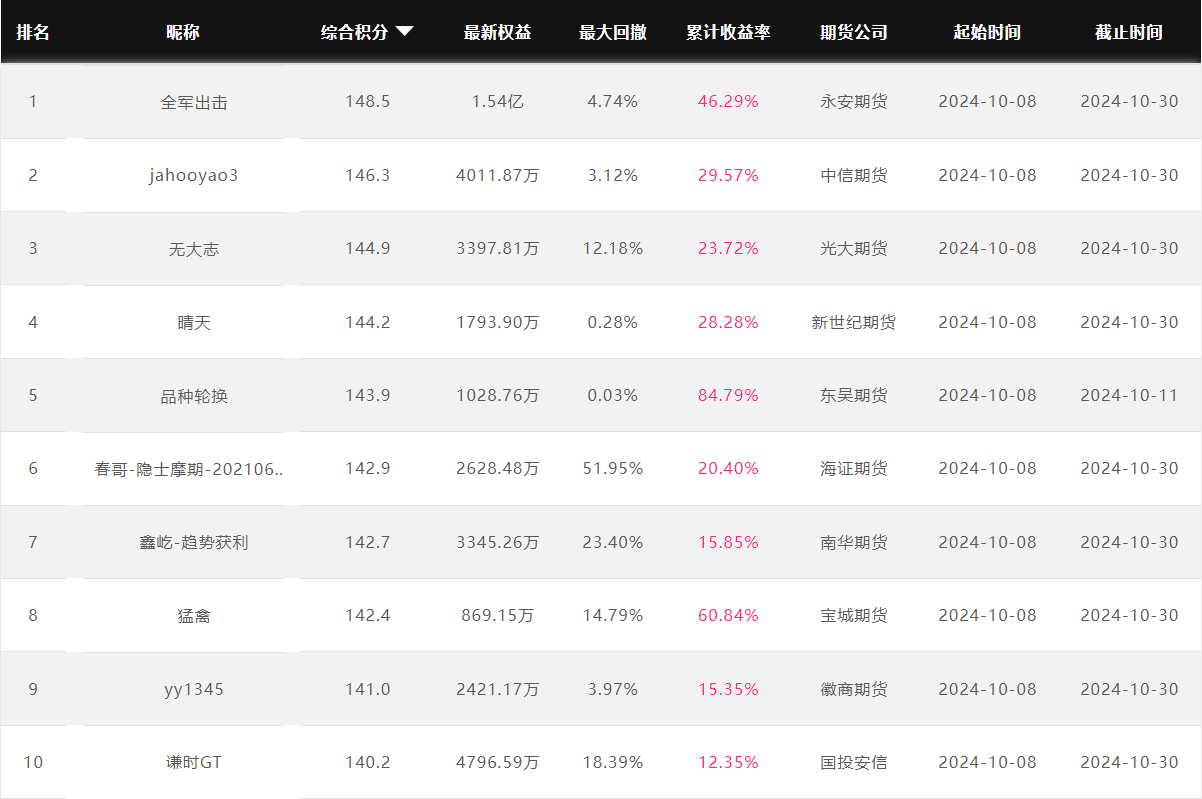Click the 15.35% cumulative return value
The image size is (1202, 799).
(728, 689)
